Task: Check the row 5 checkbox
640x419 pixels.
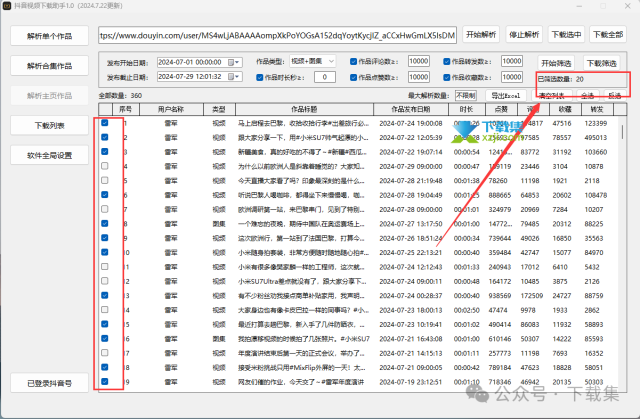Action: click(105, 180)
